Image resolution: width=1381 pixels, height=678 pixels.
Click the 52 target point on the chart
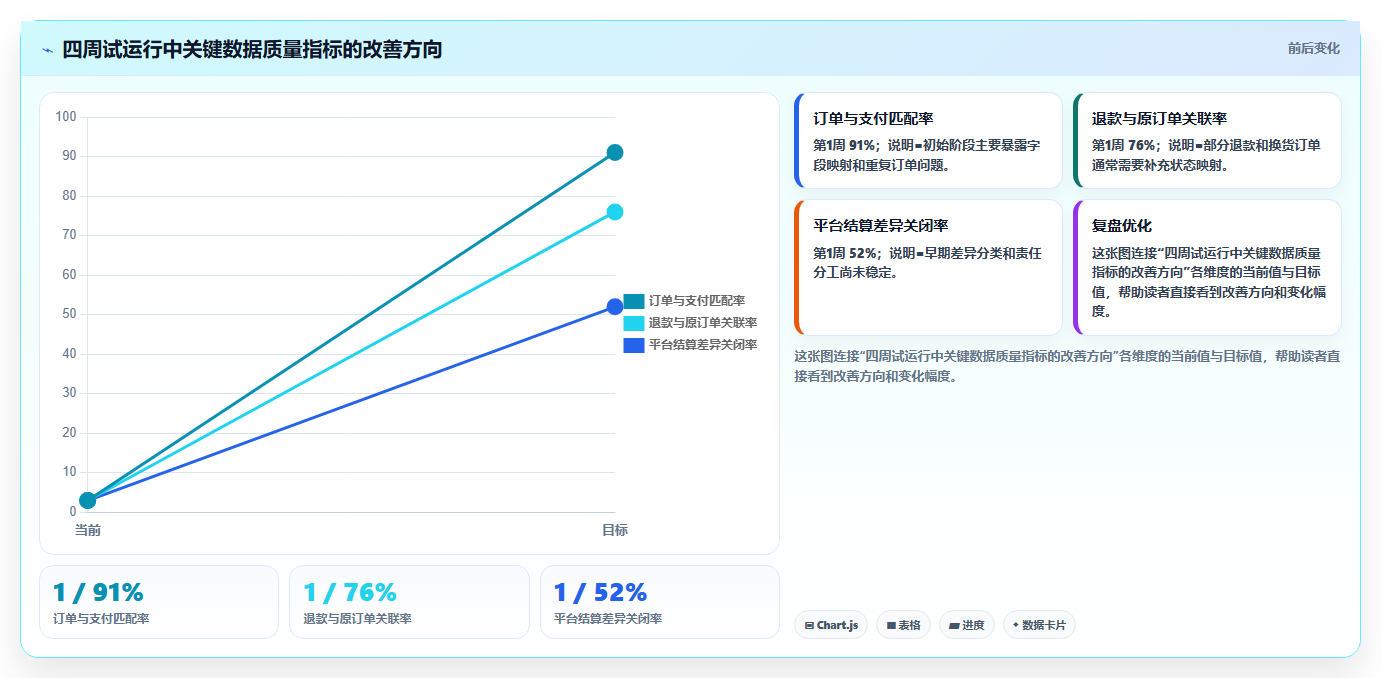click(615, 307)
